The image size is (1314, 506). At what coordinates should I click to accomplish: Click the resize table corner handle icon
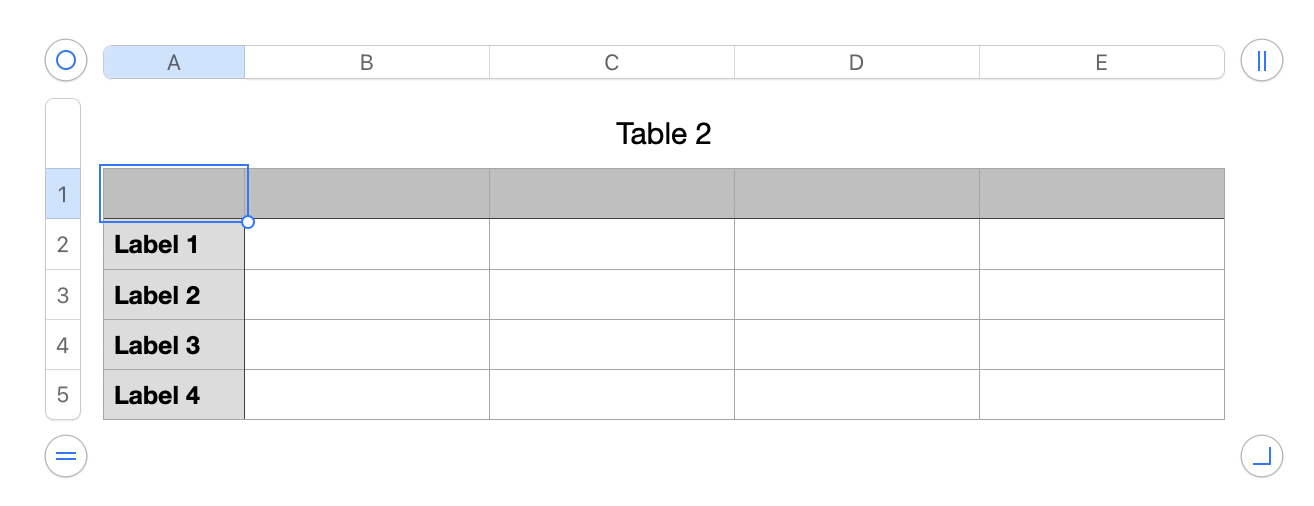tap(1261, 457)
